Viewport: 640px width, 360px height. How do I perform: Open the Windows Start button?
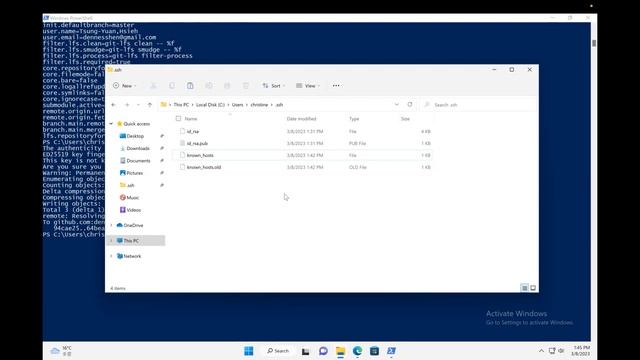249,351
